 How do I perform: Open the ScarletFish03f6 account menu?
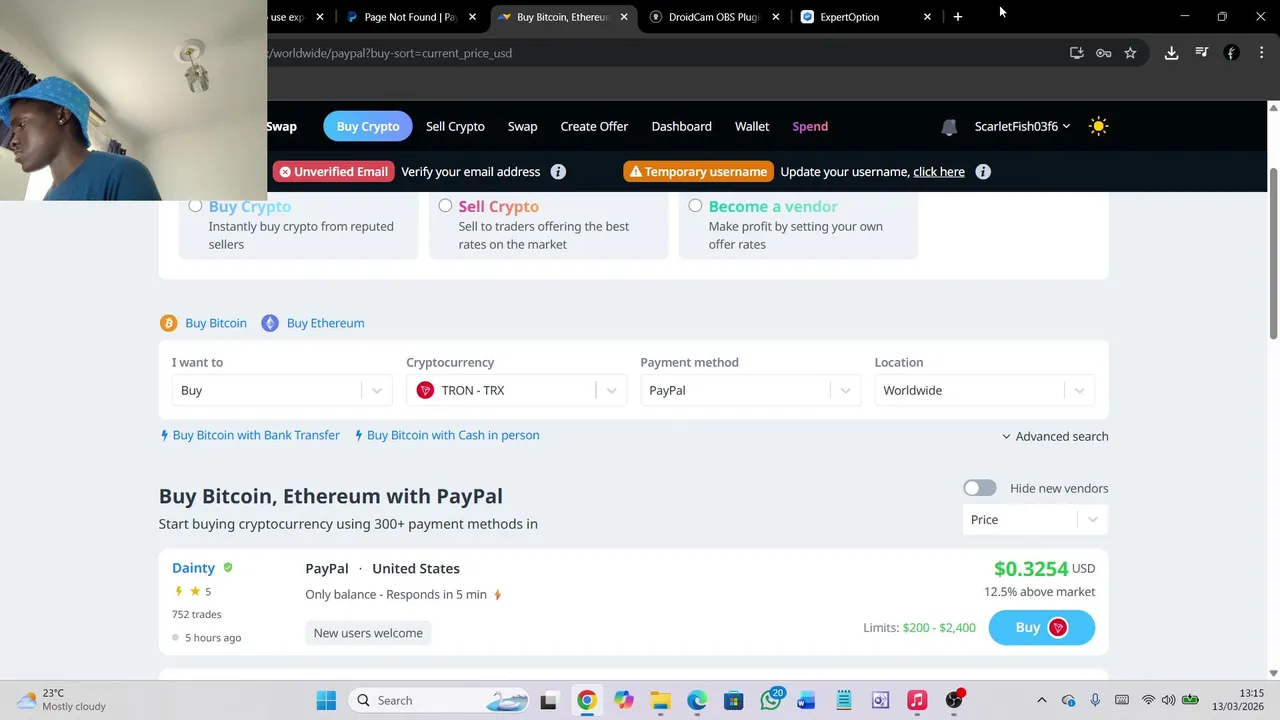tap(1022, 126)
